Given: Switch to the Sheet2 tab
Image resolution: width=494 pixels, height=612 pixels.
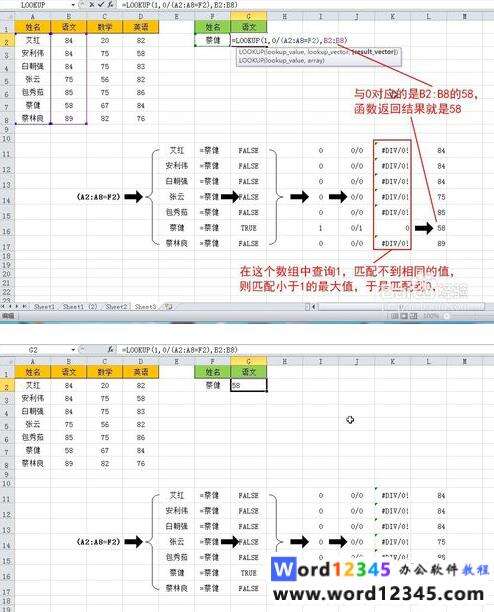Looking at the screenshot, I should [116, 307].
